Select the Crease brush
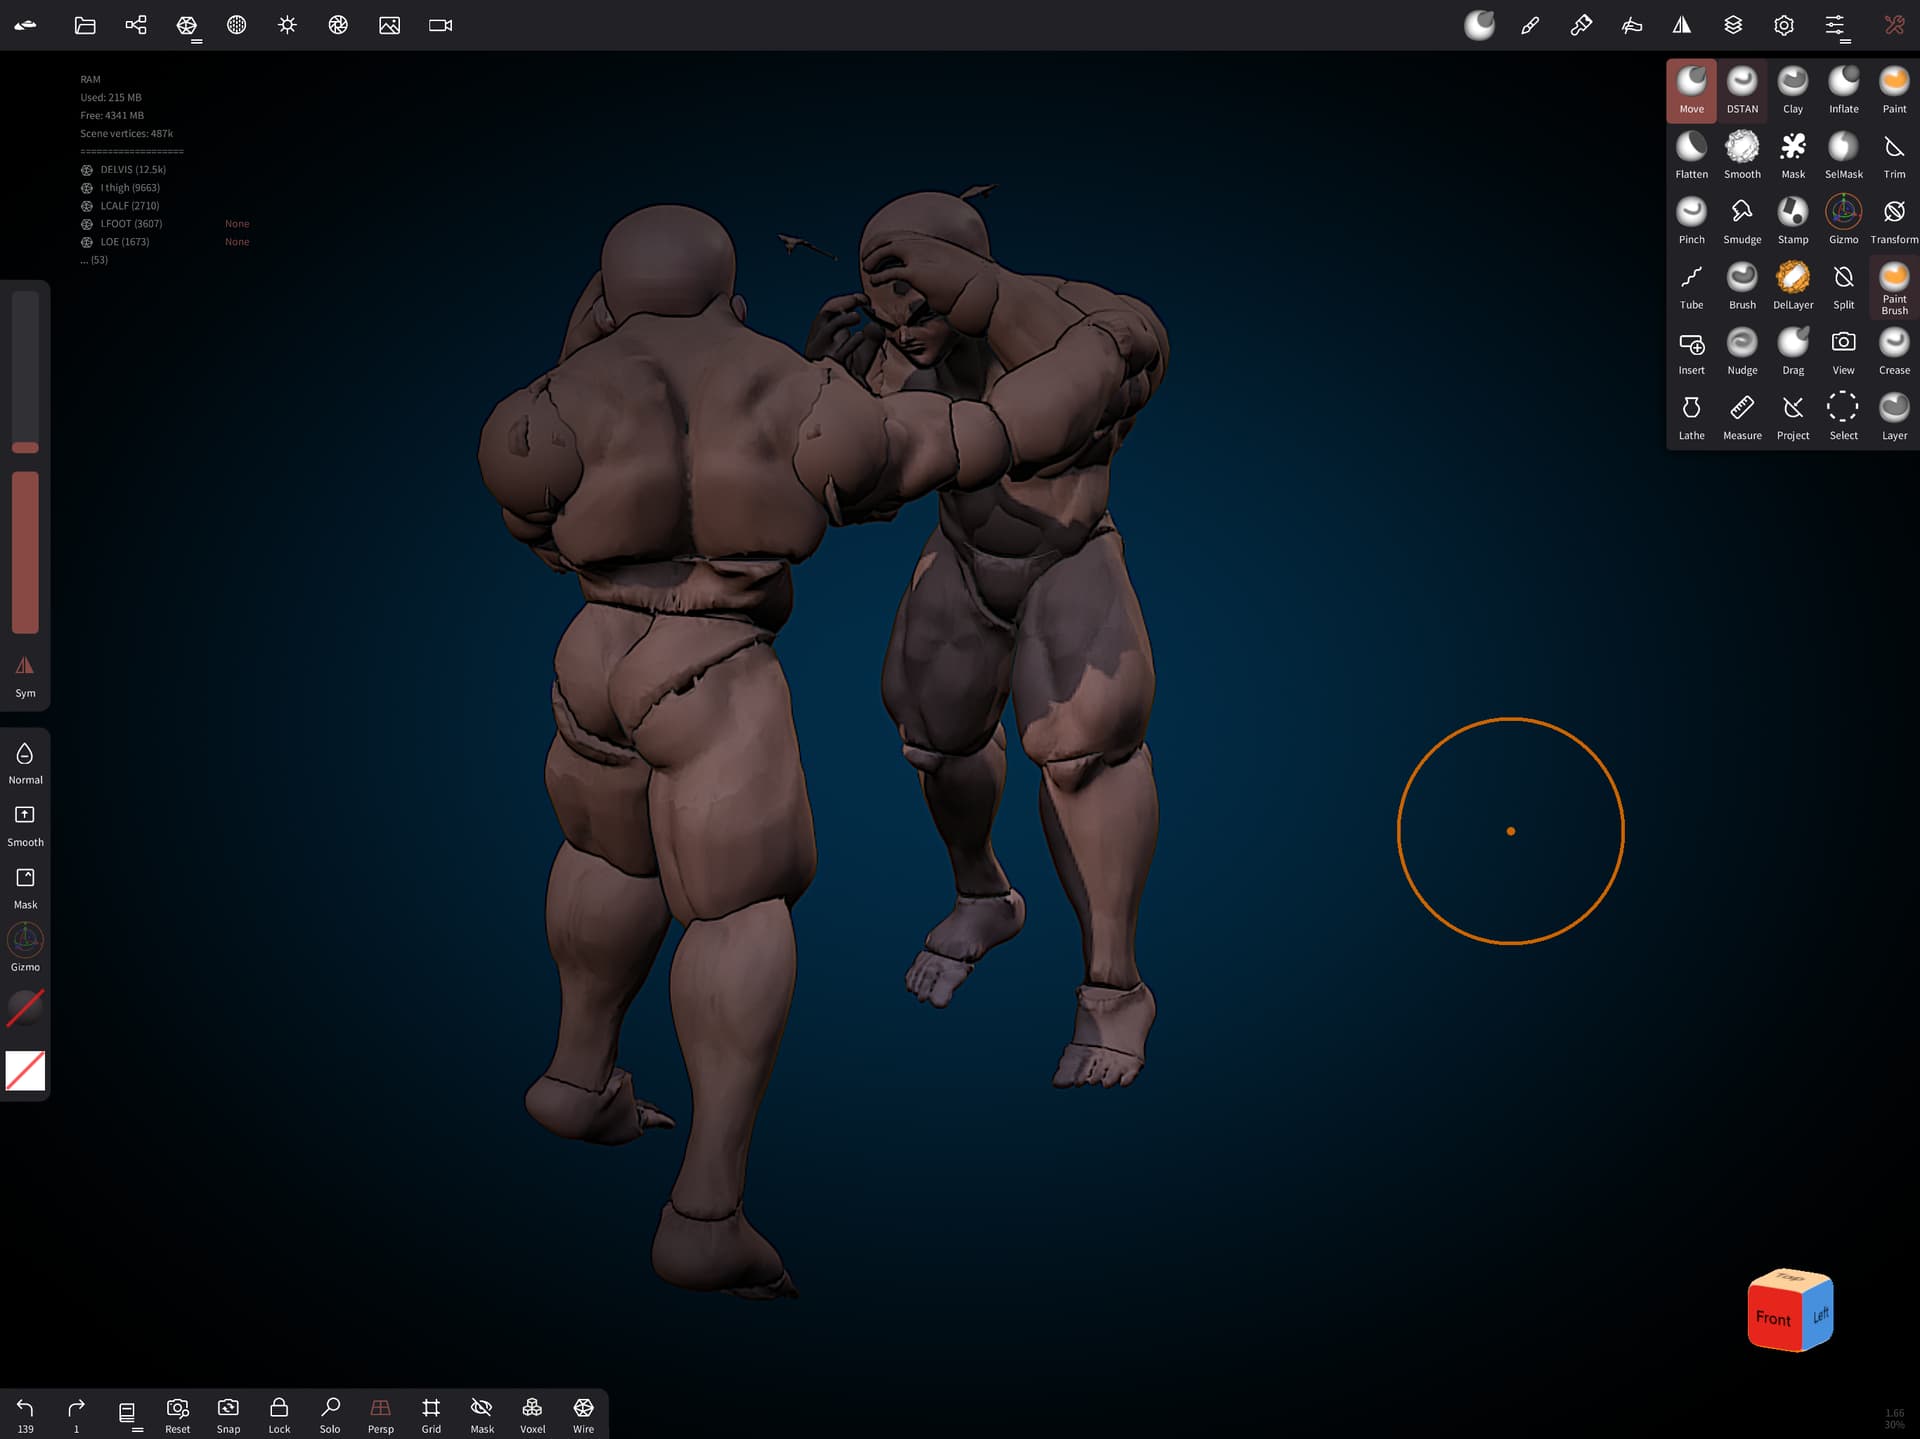This screenshot has height=1439, width=1920. [x=1893, y=351]
